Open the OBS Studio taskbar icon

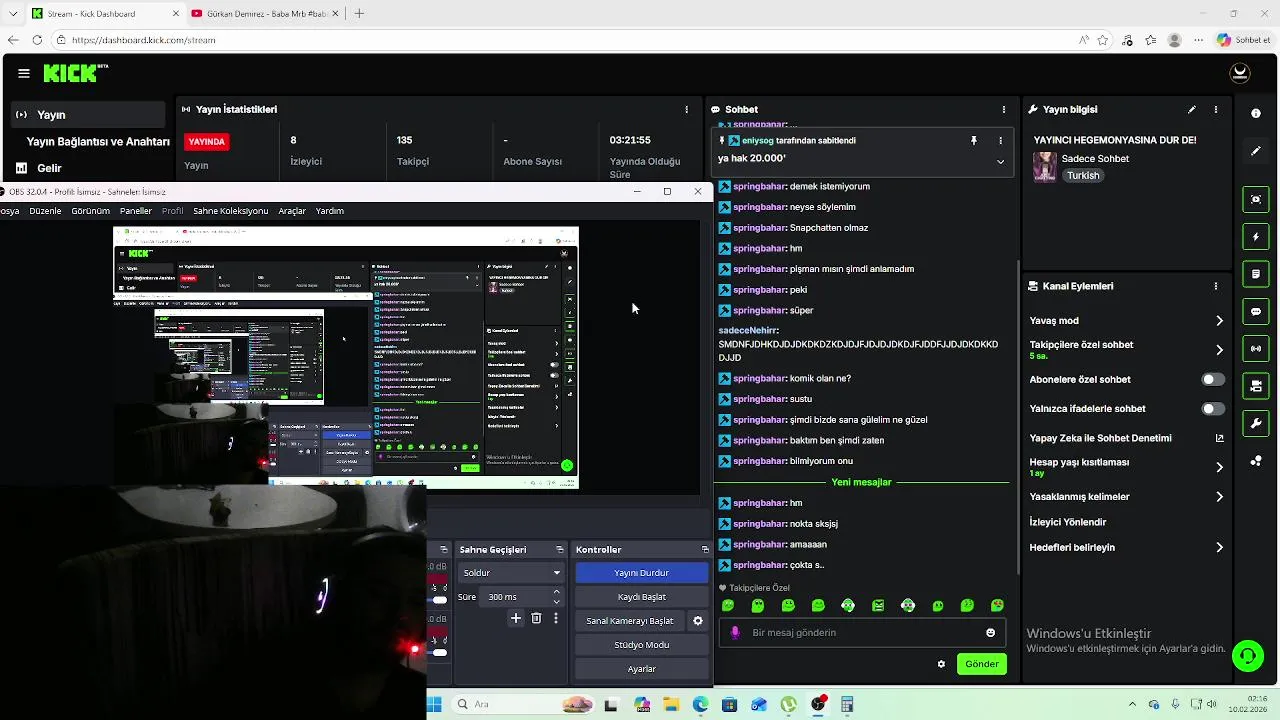pyautogui.click(x=819, y=704)
